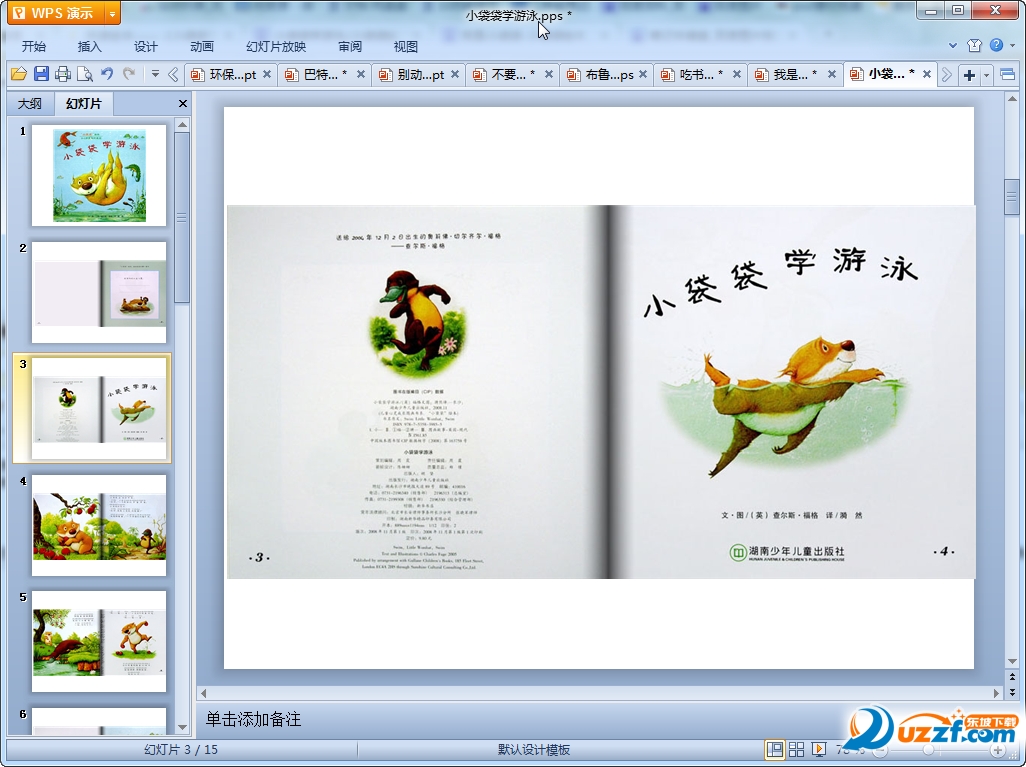Image resolution: width=1026 pixels, height=767 pixels.
Task: Switch to normal view icon
Action: [775, 749]
